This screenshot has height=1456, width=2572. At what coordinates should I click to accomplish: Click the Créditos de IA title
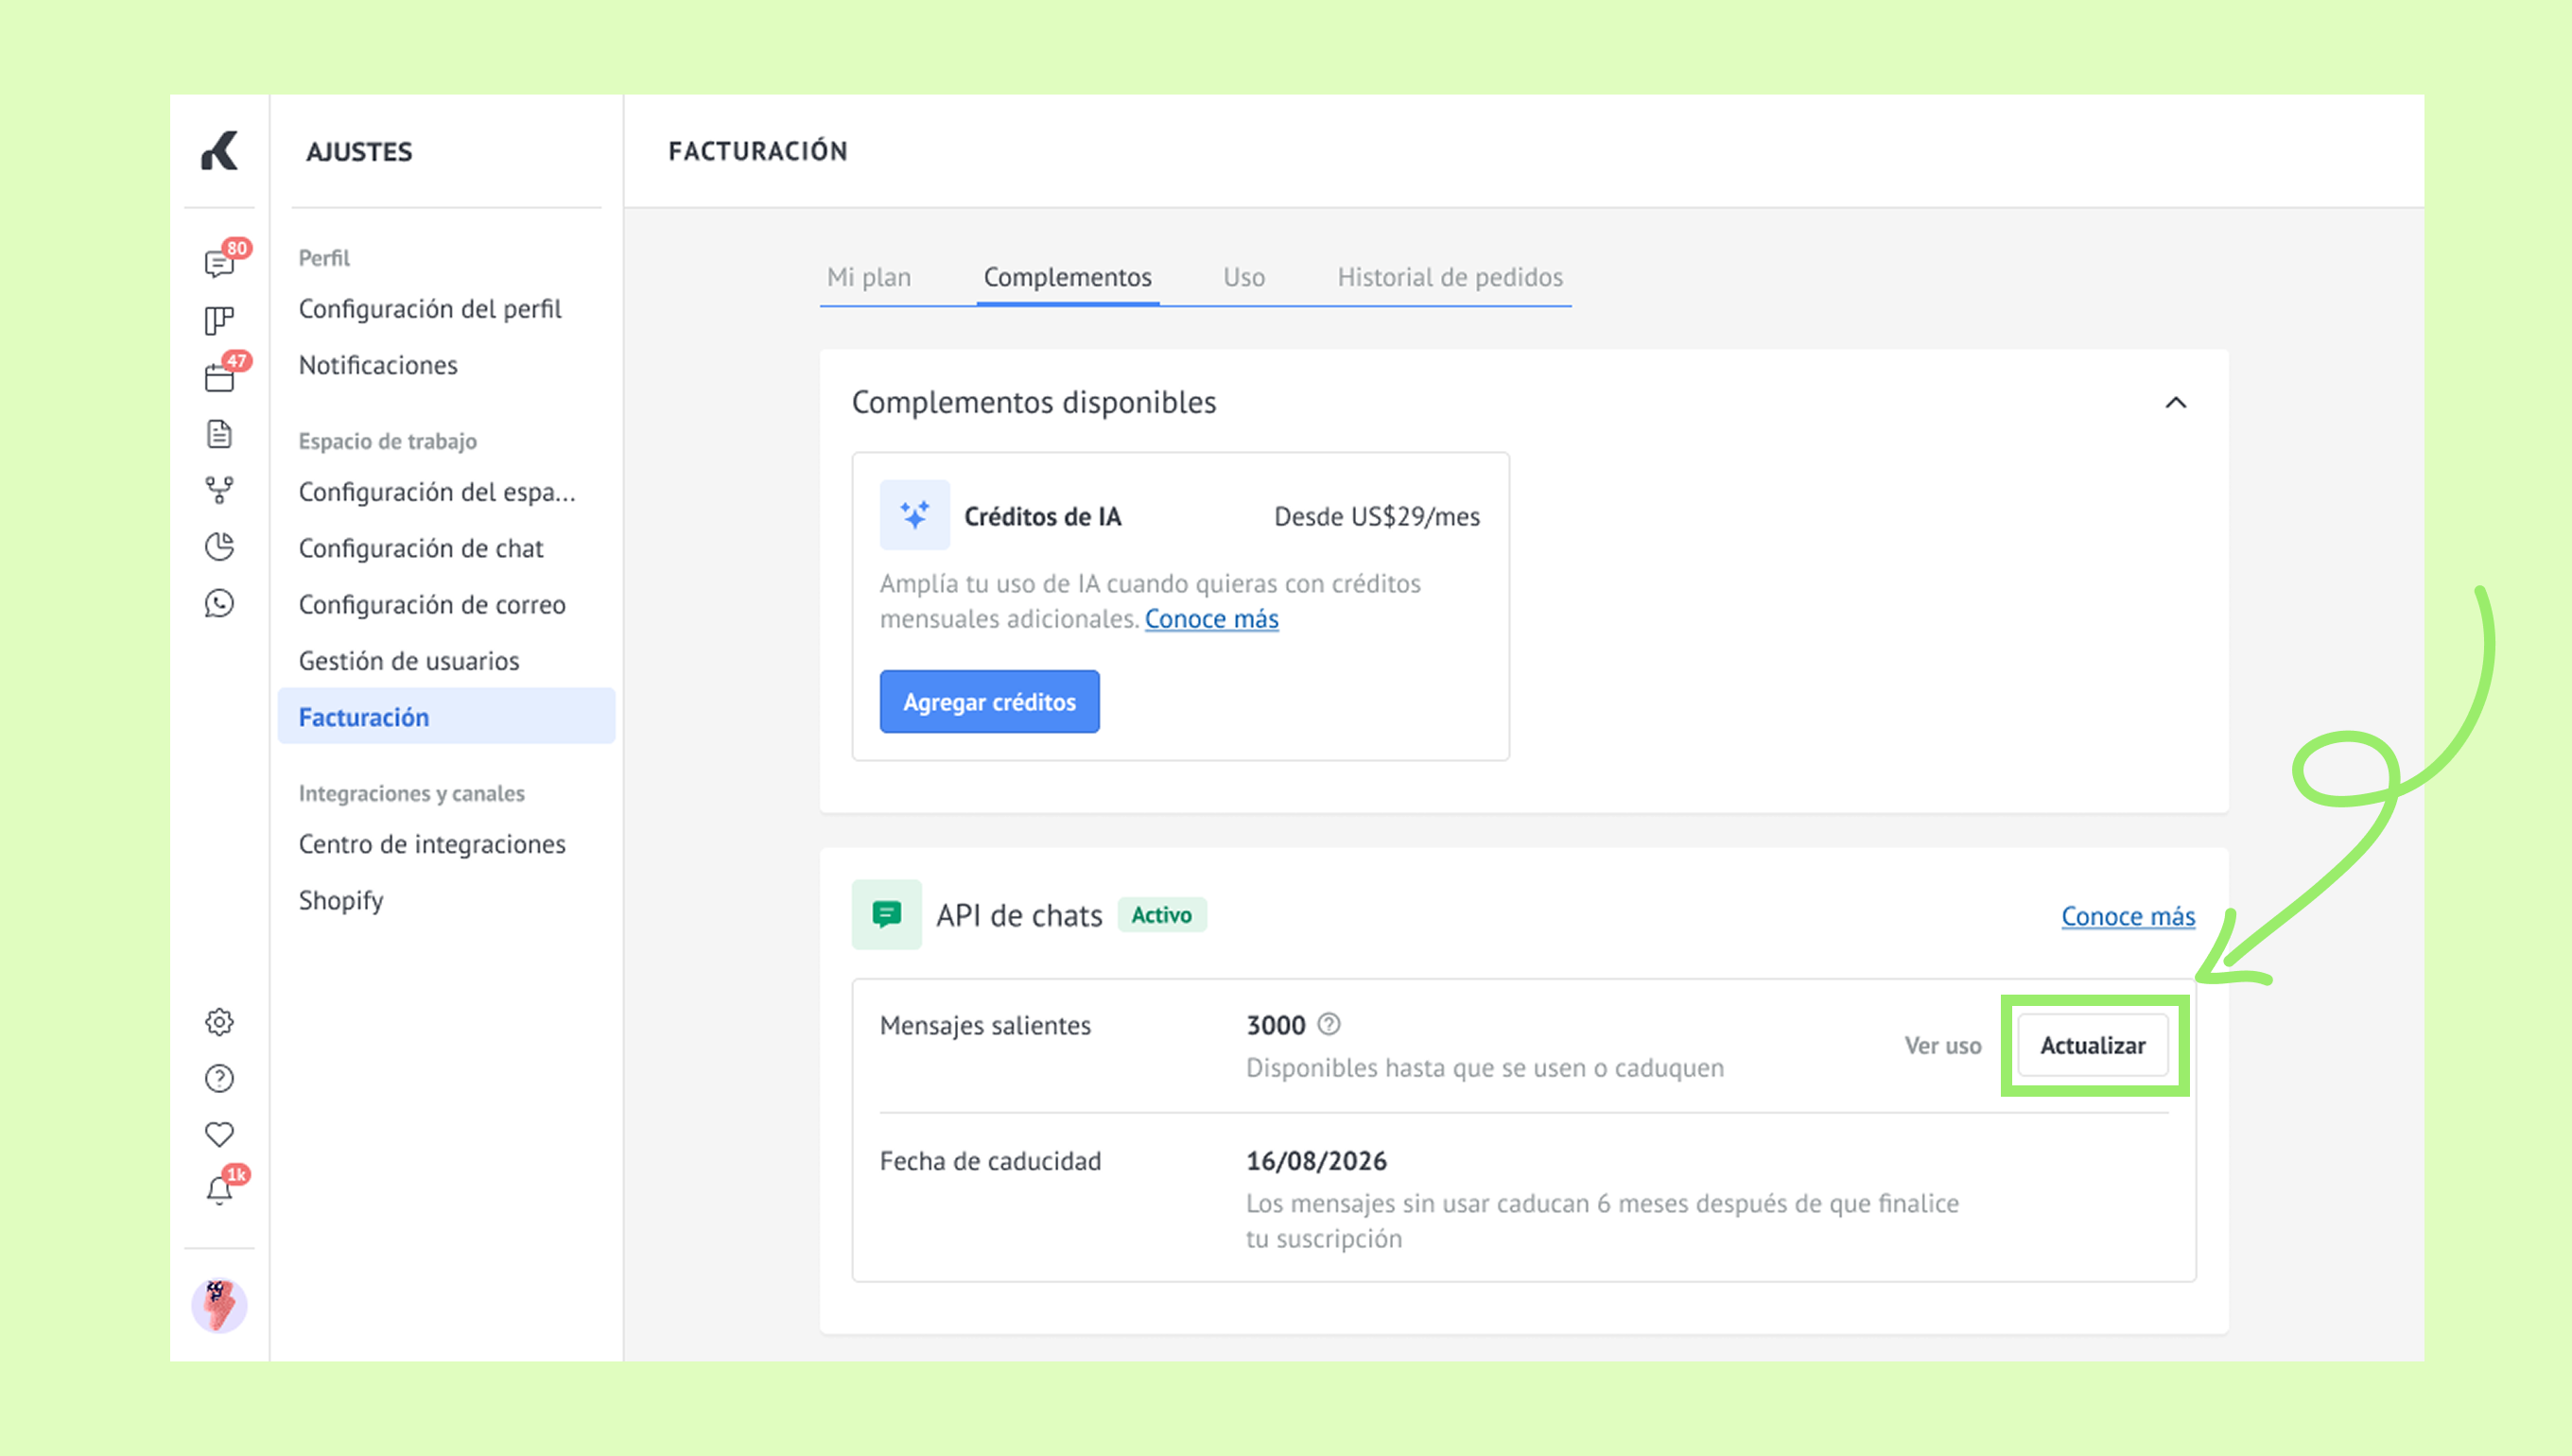point(1043,516)
